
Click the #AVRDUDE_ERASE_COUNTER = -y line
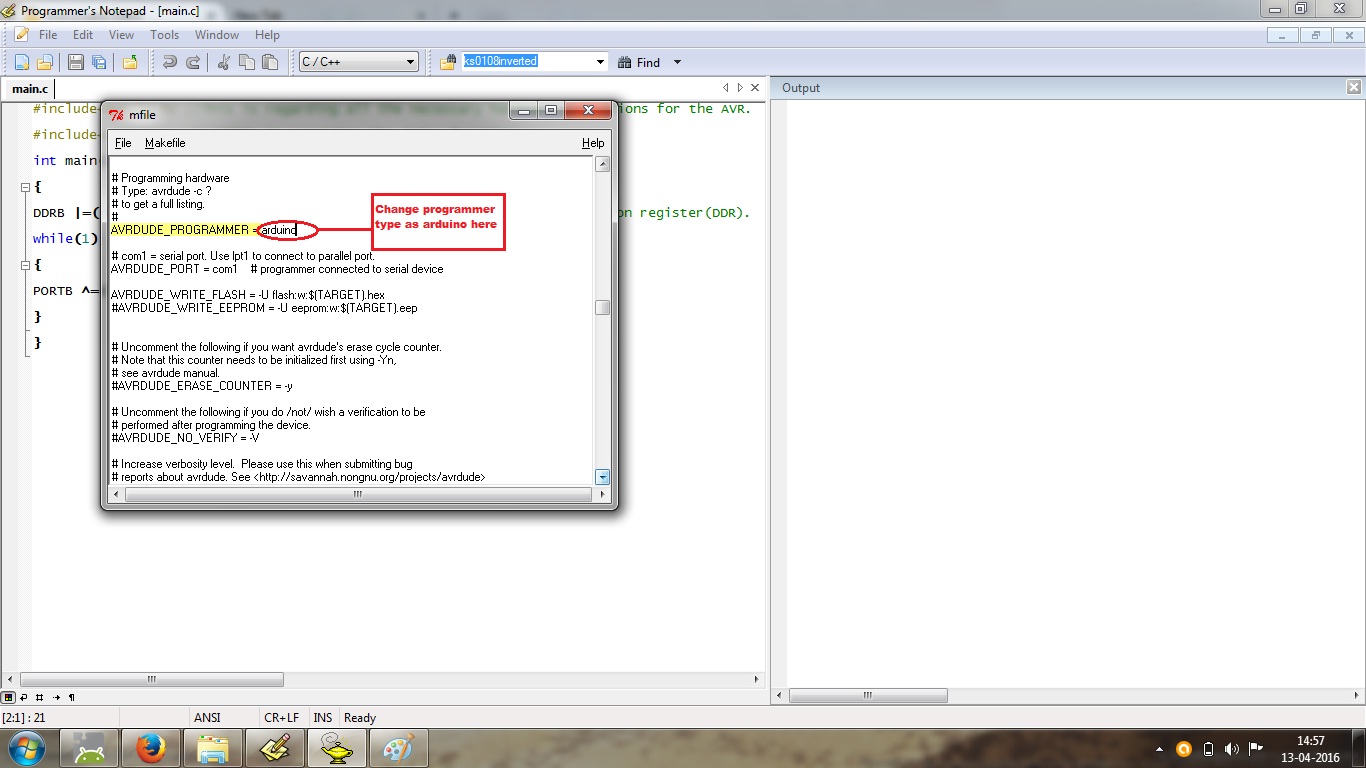[x=202, y=386]
